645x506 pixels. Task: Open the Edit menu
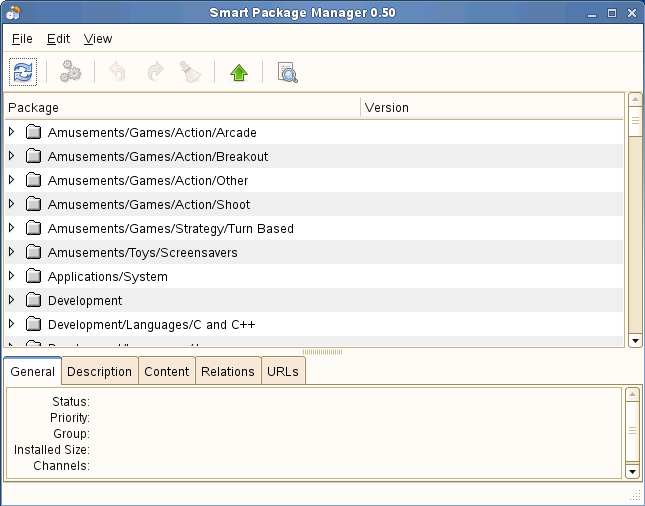click(58, 39)
